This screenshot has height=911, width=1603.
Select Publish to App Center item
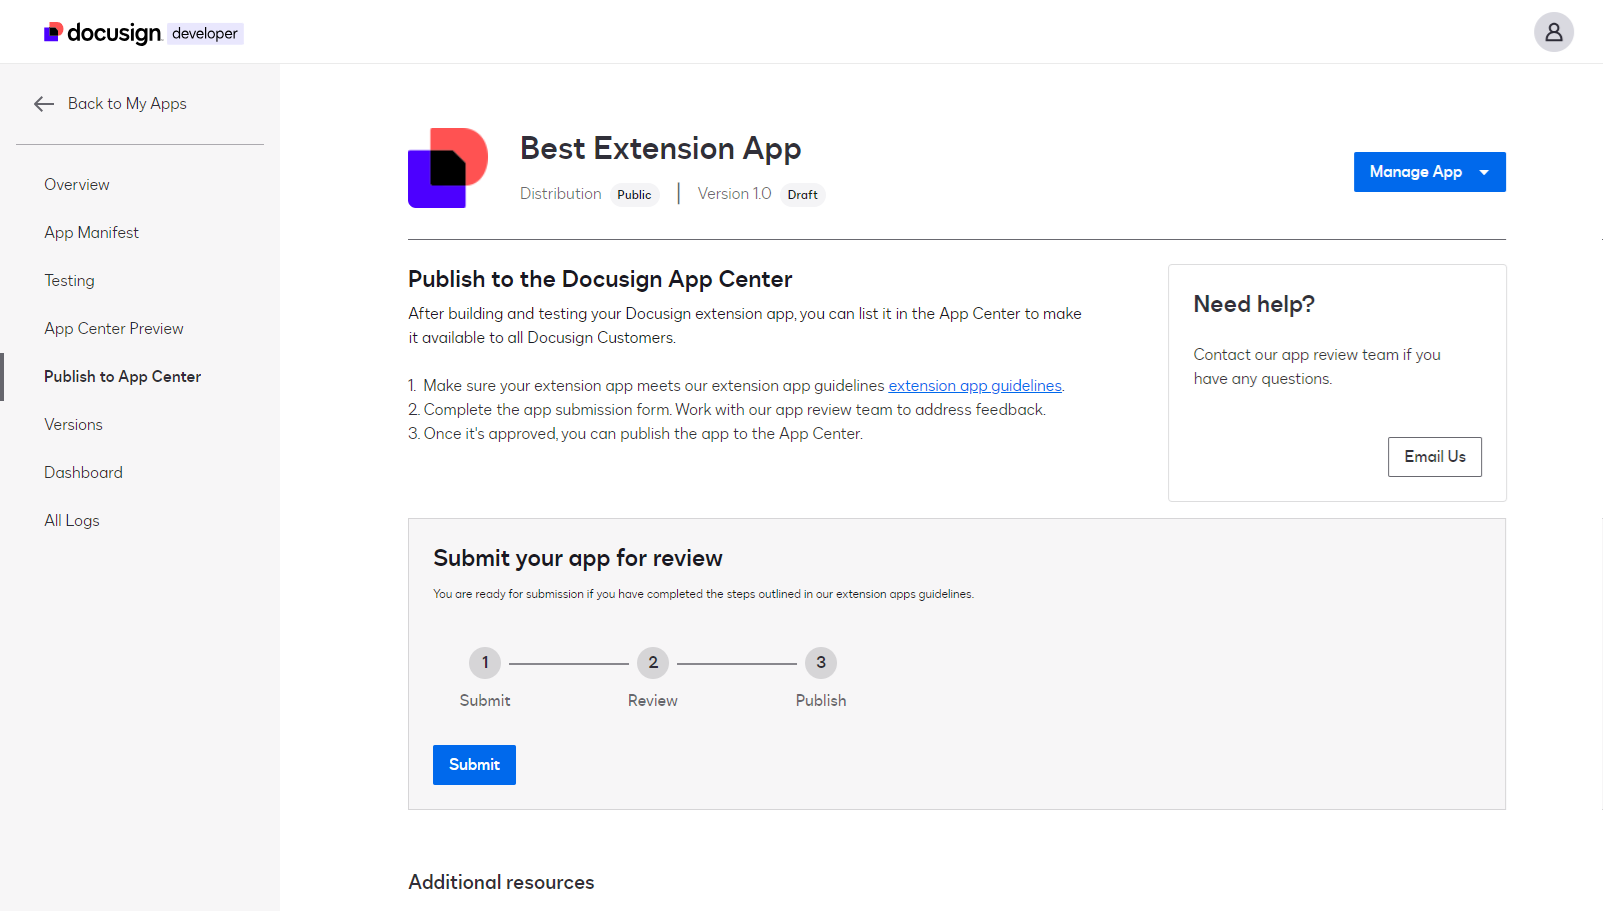click(x=122, y=376)
